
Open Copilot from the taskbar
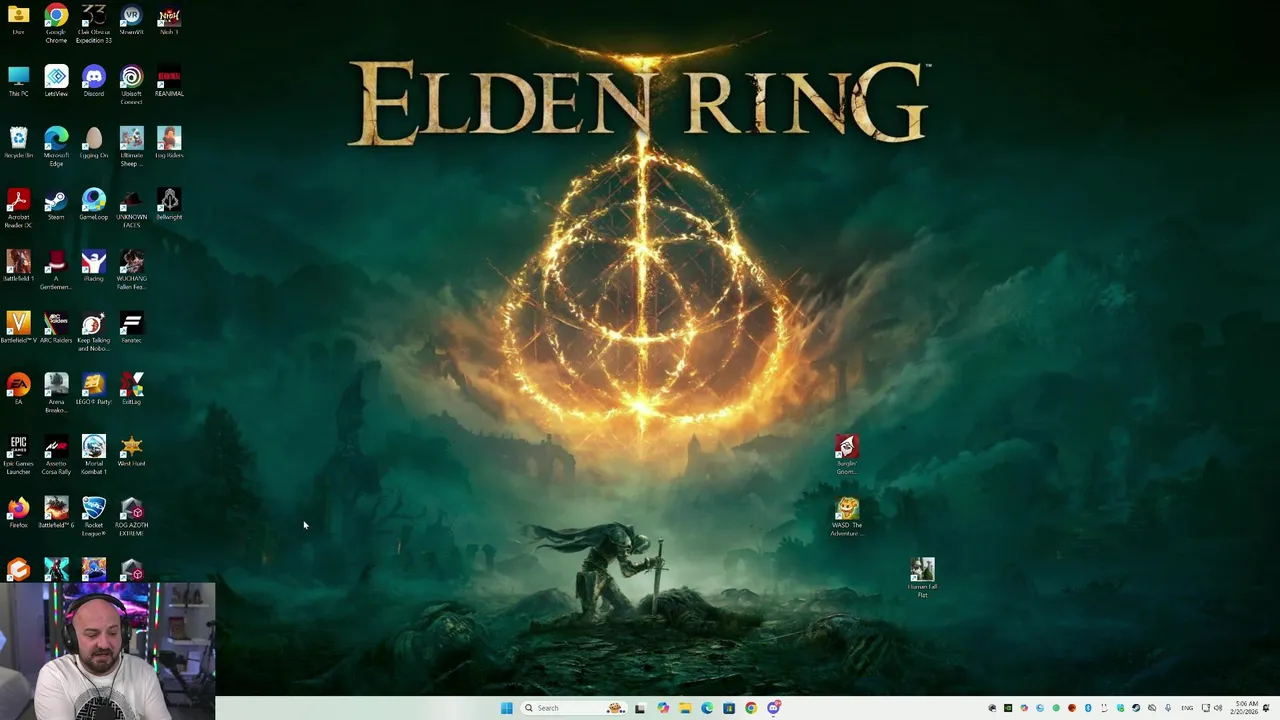coord(663,708)
